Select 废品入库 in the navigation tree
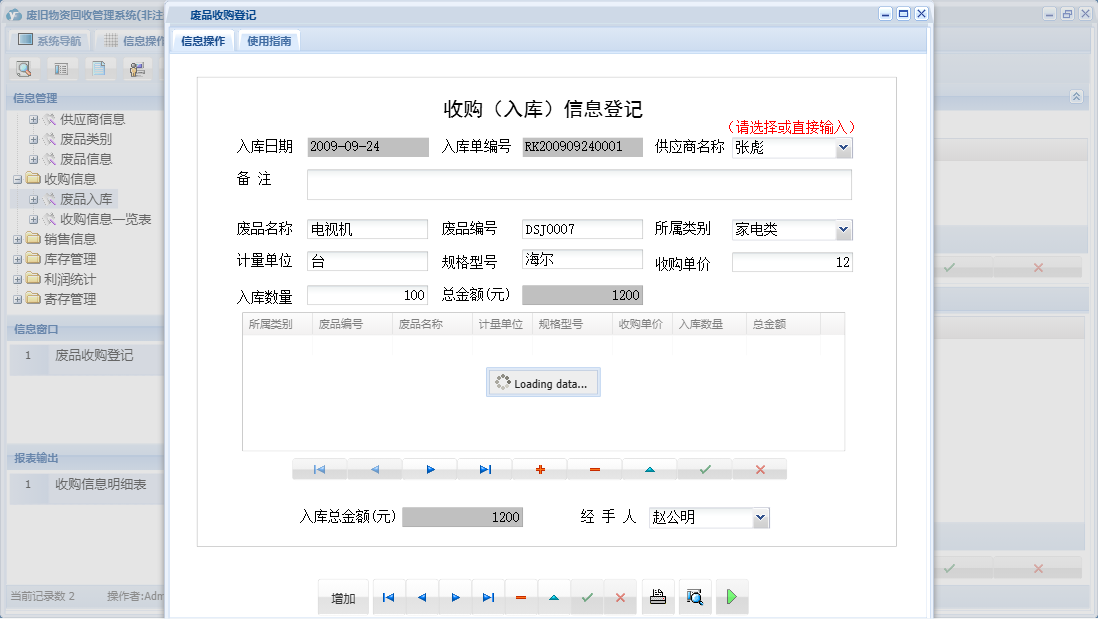This screenshot has height=625, width=1098. [85, 200]
